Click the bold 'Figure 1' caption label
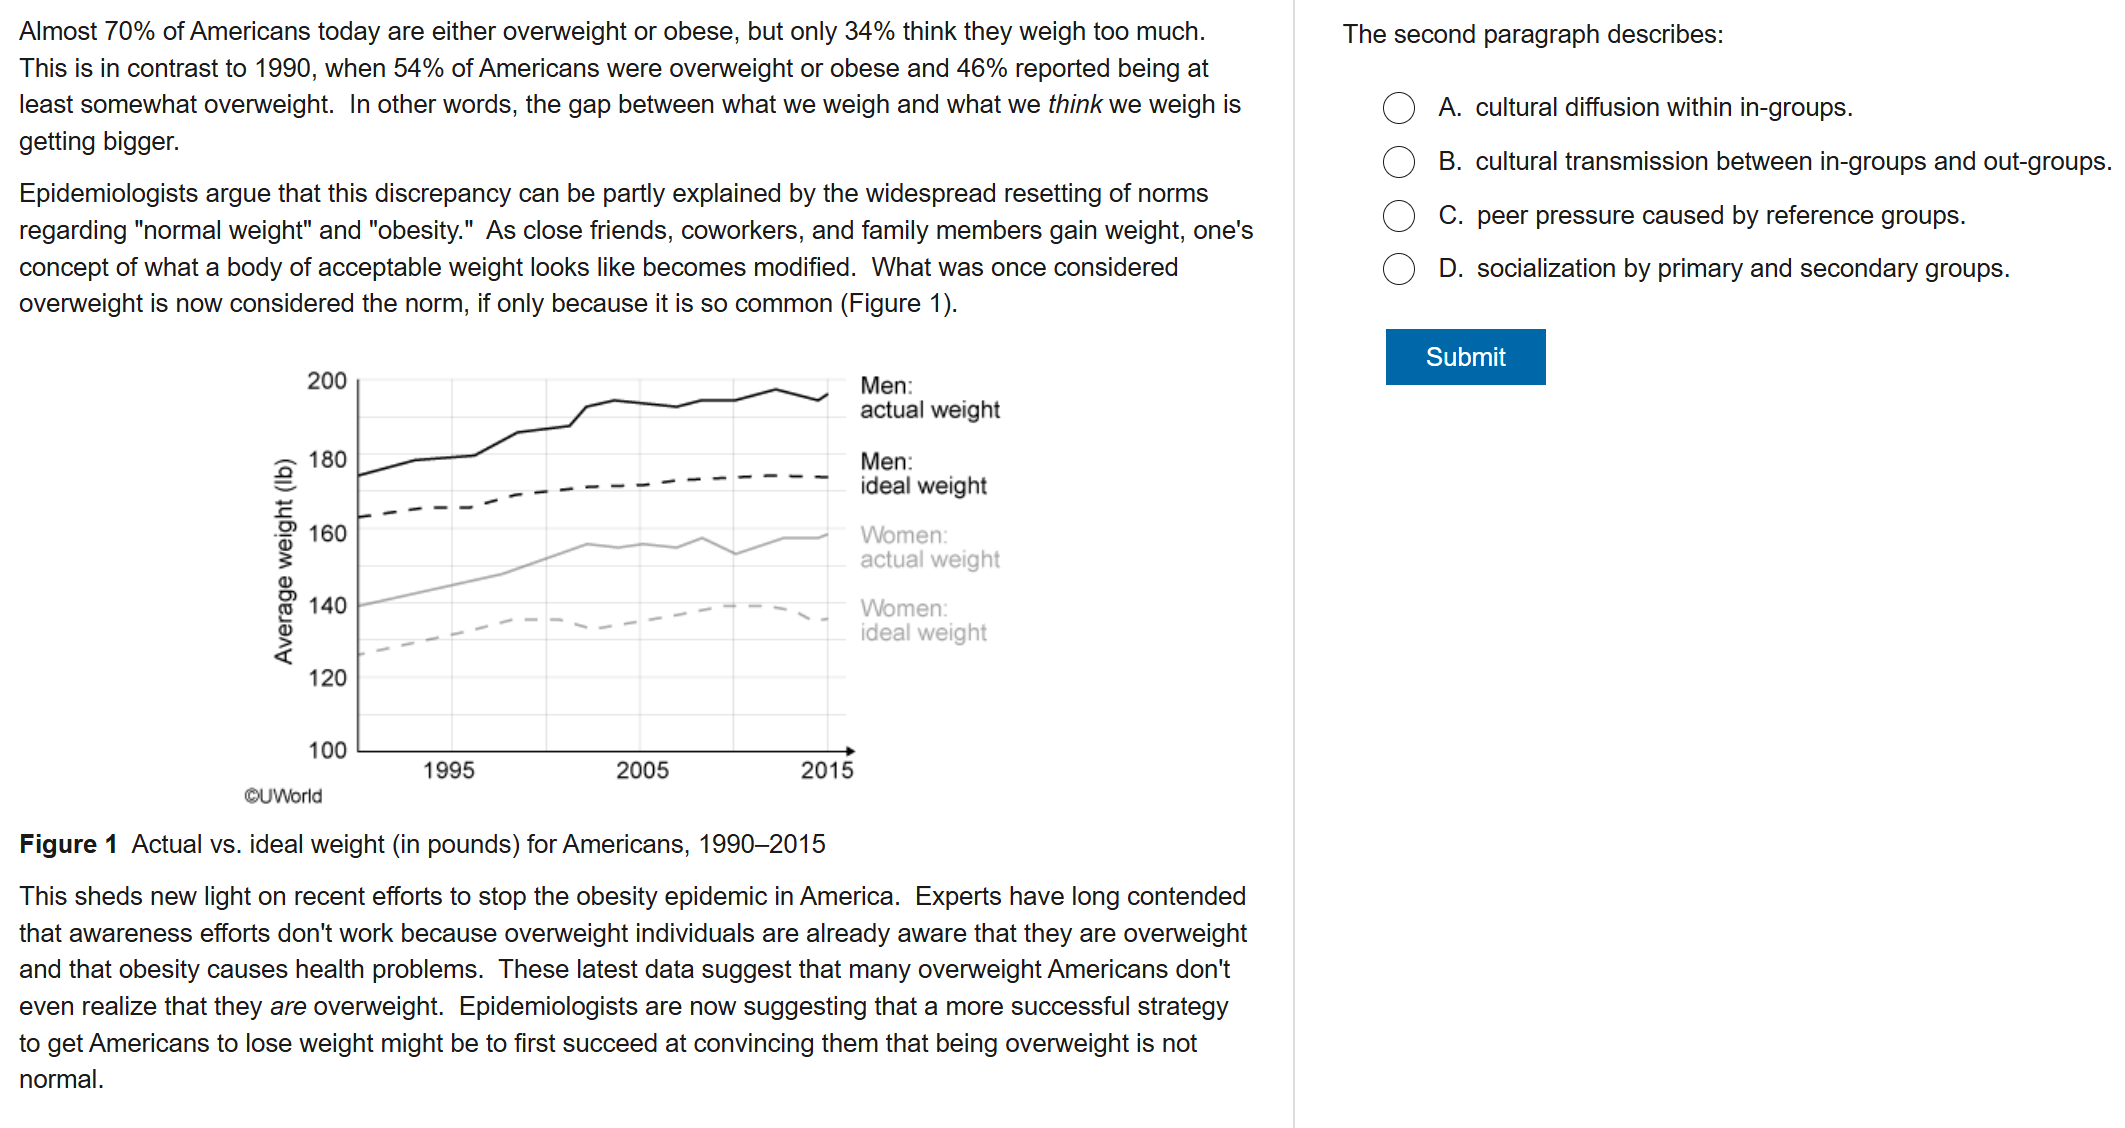This screenshot has height=1128, width=2125. [x=68, y=845]
